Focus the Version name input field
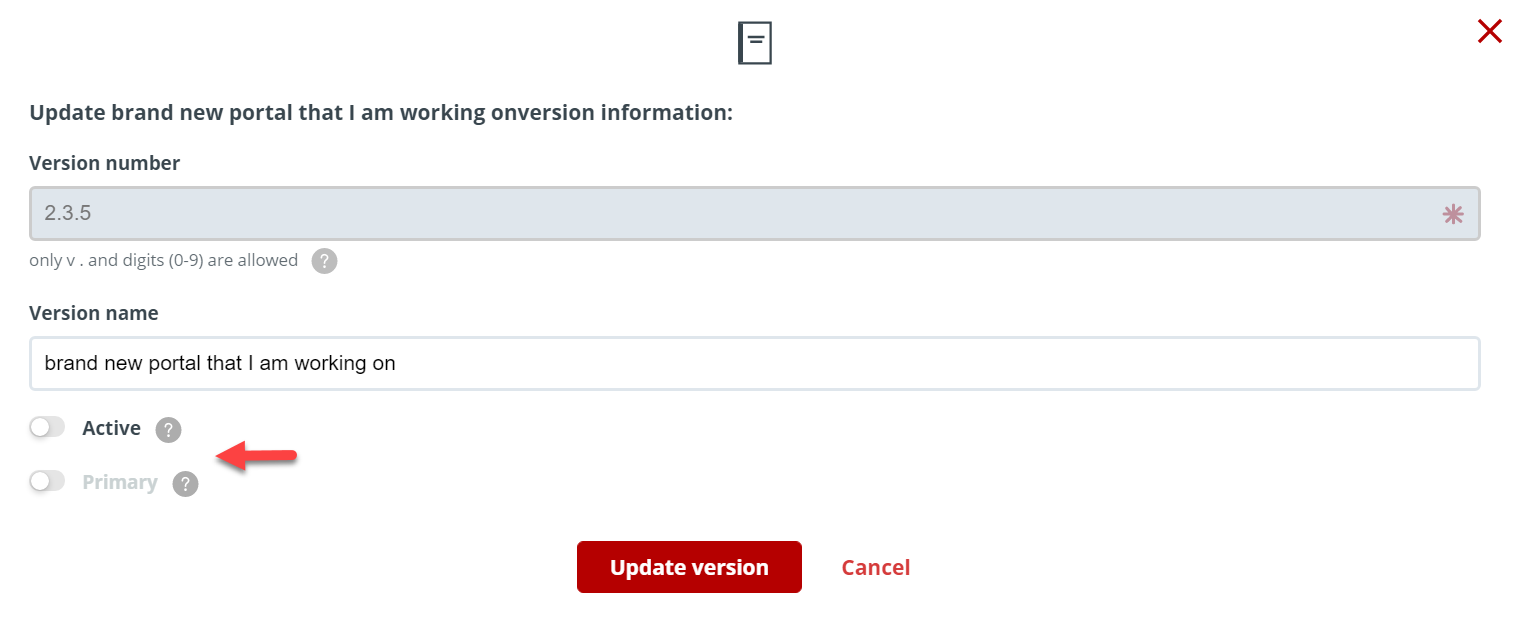Screen dimensions: 1518x622 tap(755, 363)
